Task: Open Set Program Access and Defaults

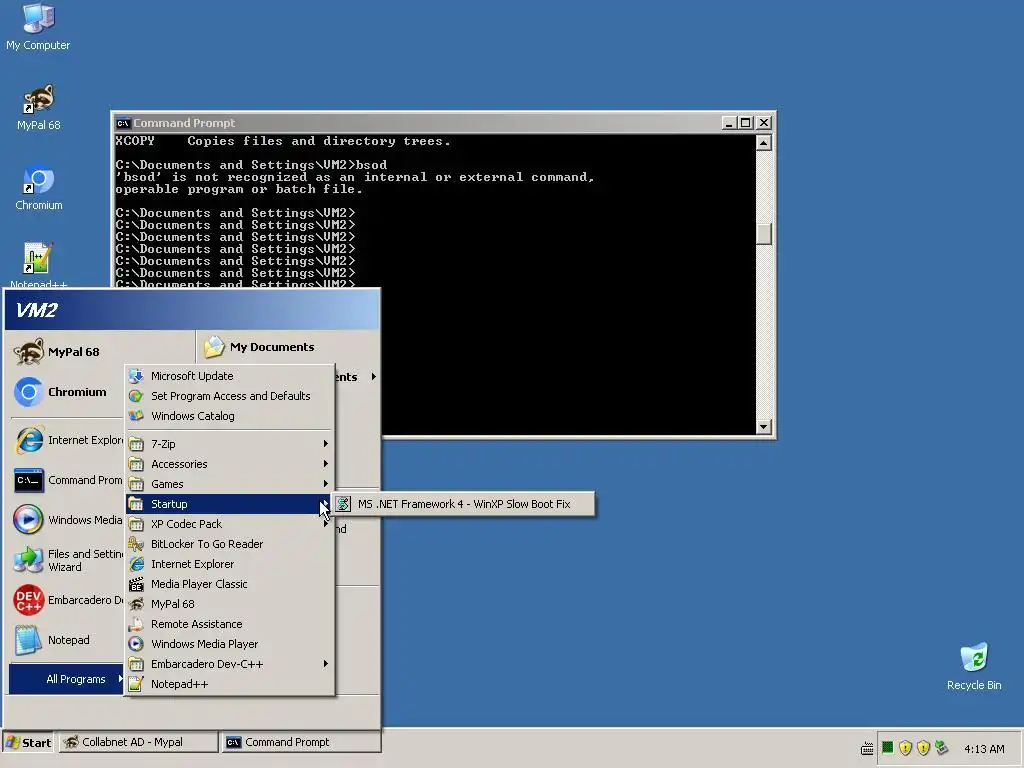Action: [230, 396]
